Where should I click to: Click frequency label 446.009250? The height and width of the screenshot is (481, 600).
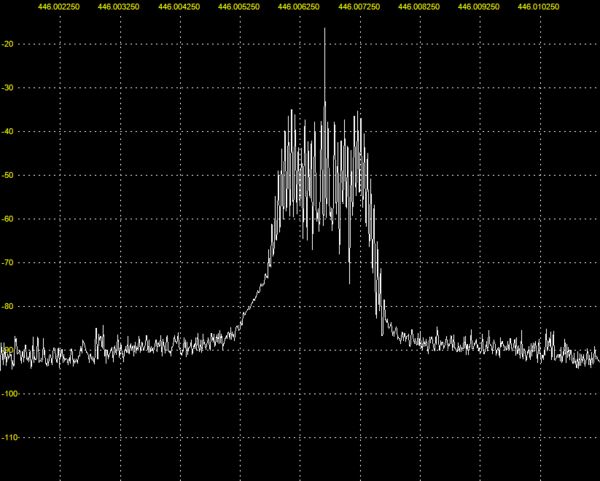point(479,7)
